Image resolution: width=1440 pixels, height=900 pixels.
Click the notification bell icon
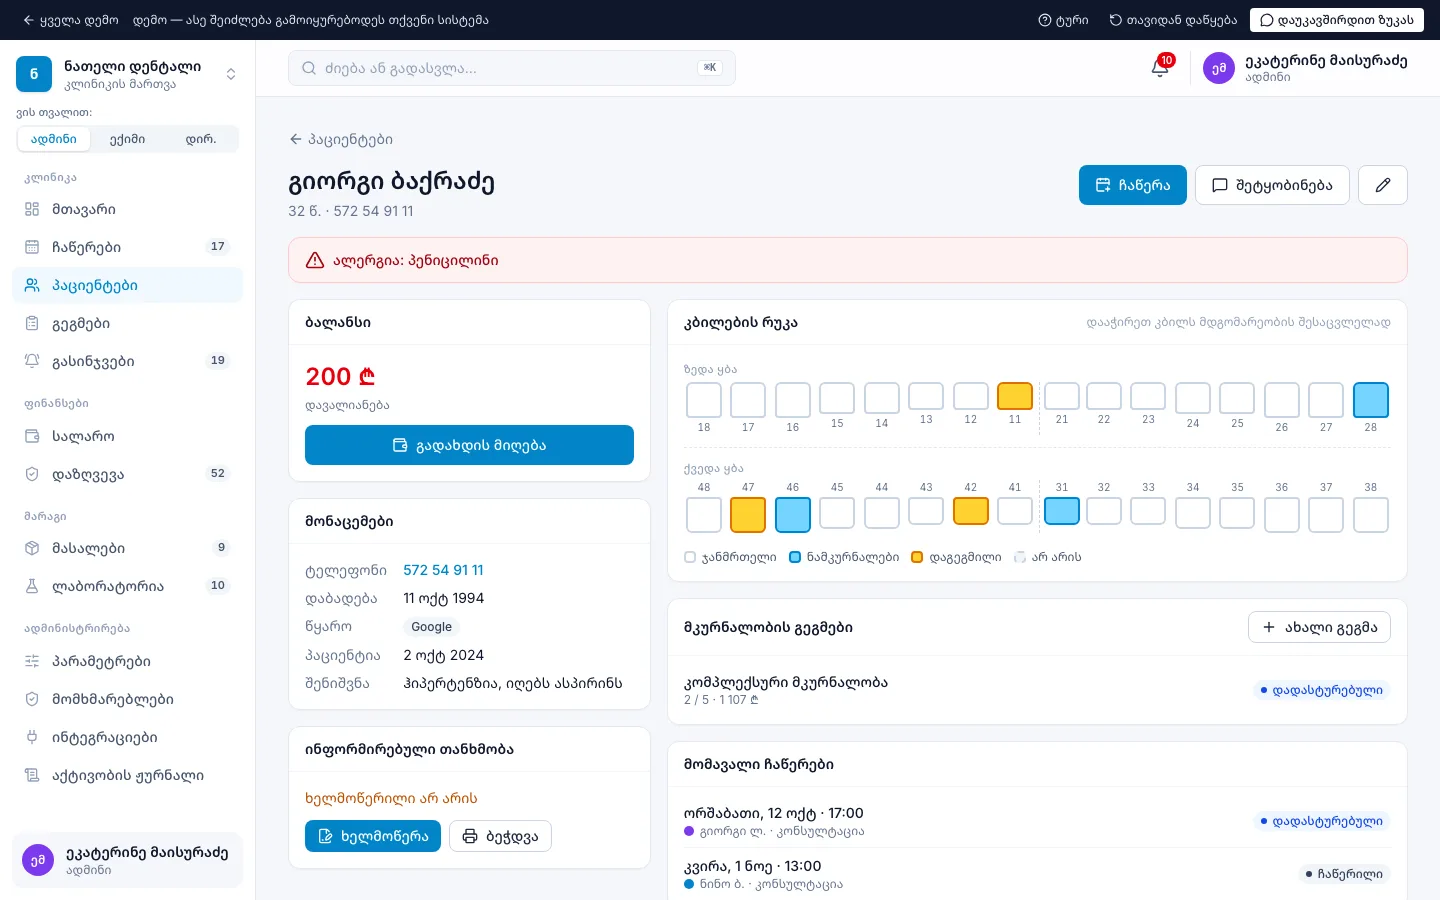pyautogui.click(x=1160, y=68)
